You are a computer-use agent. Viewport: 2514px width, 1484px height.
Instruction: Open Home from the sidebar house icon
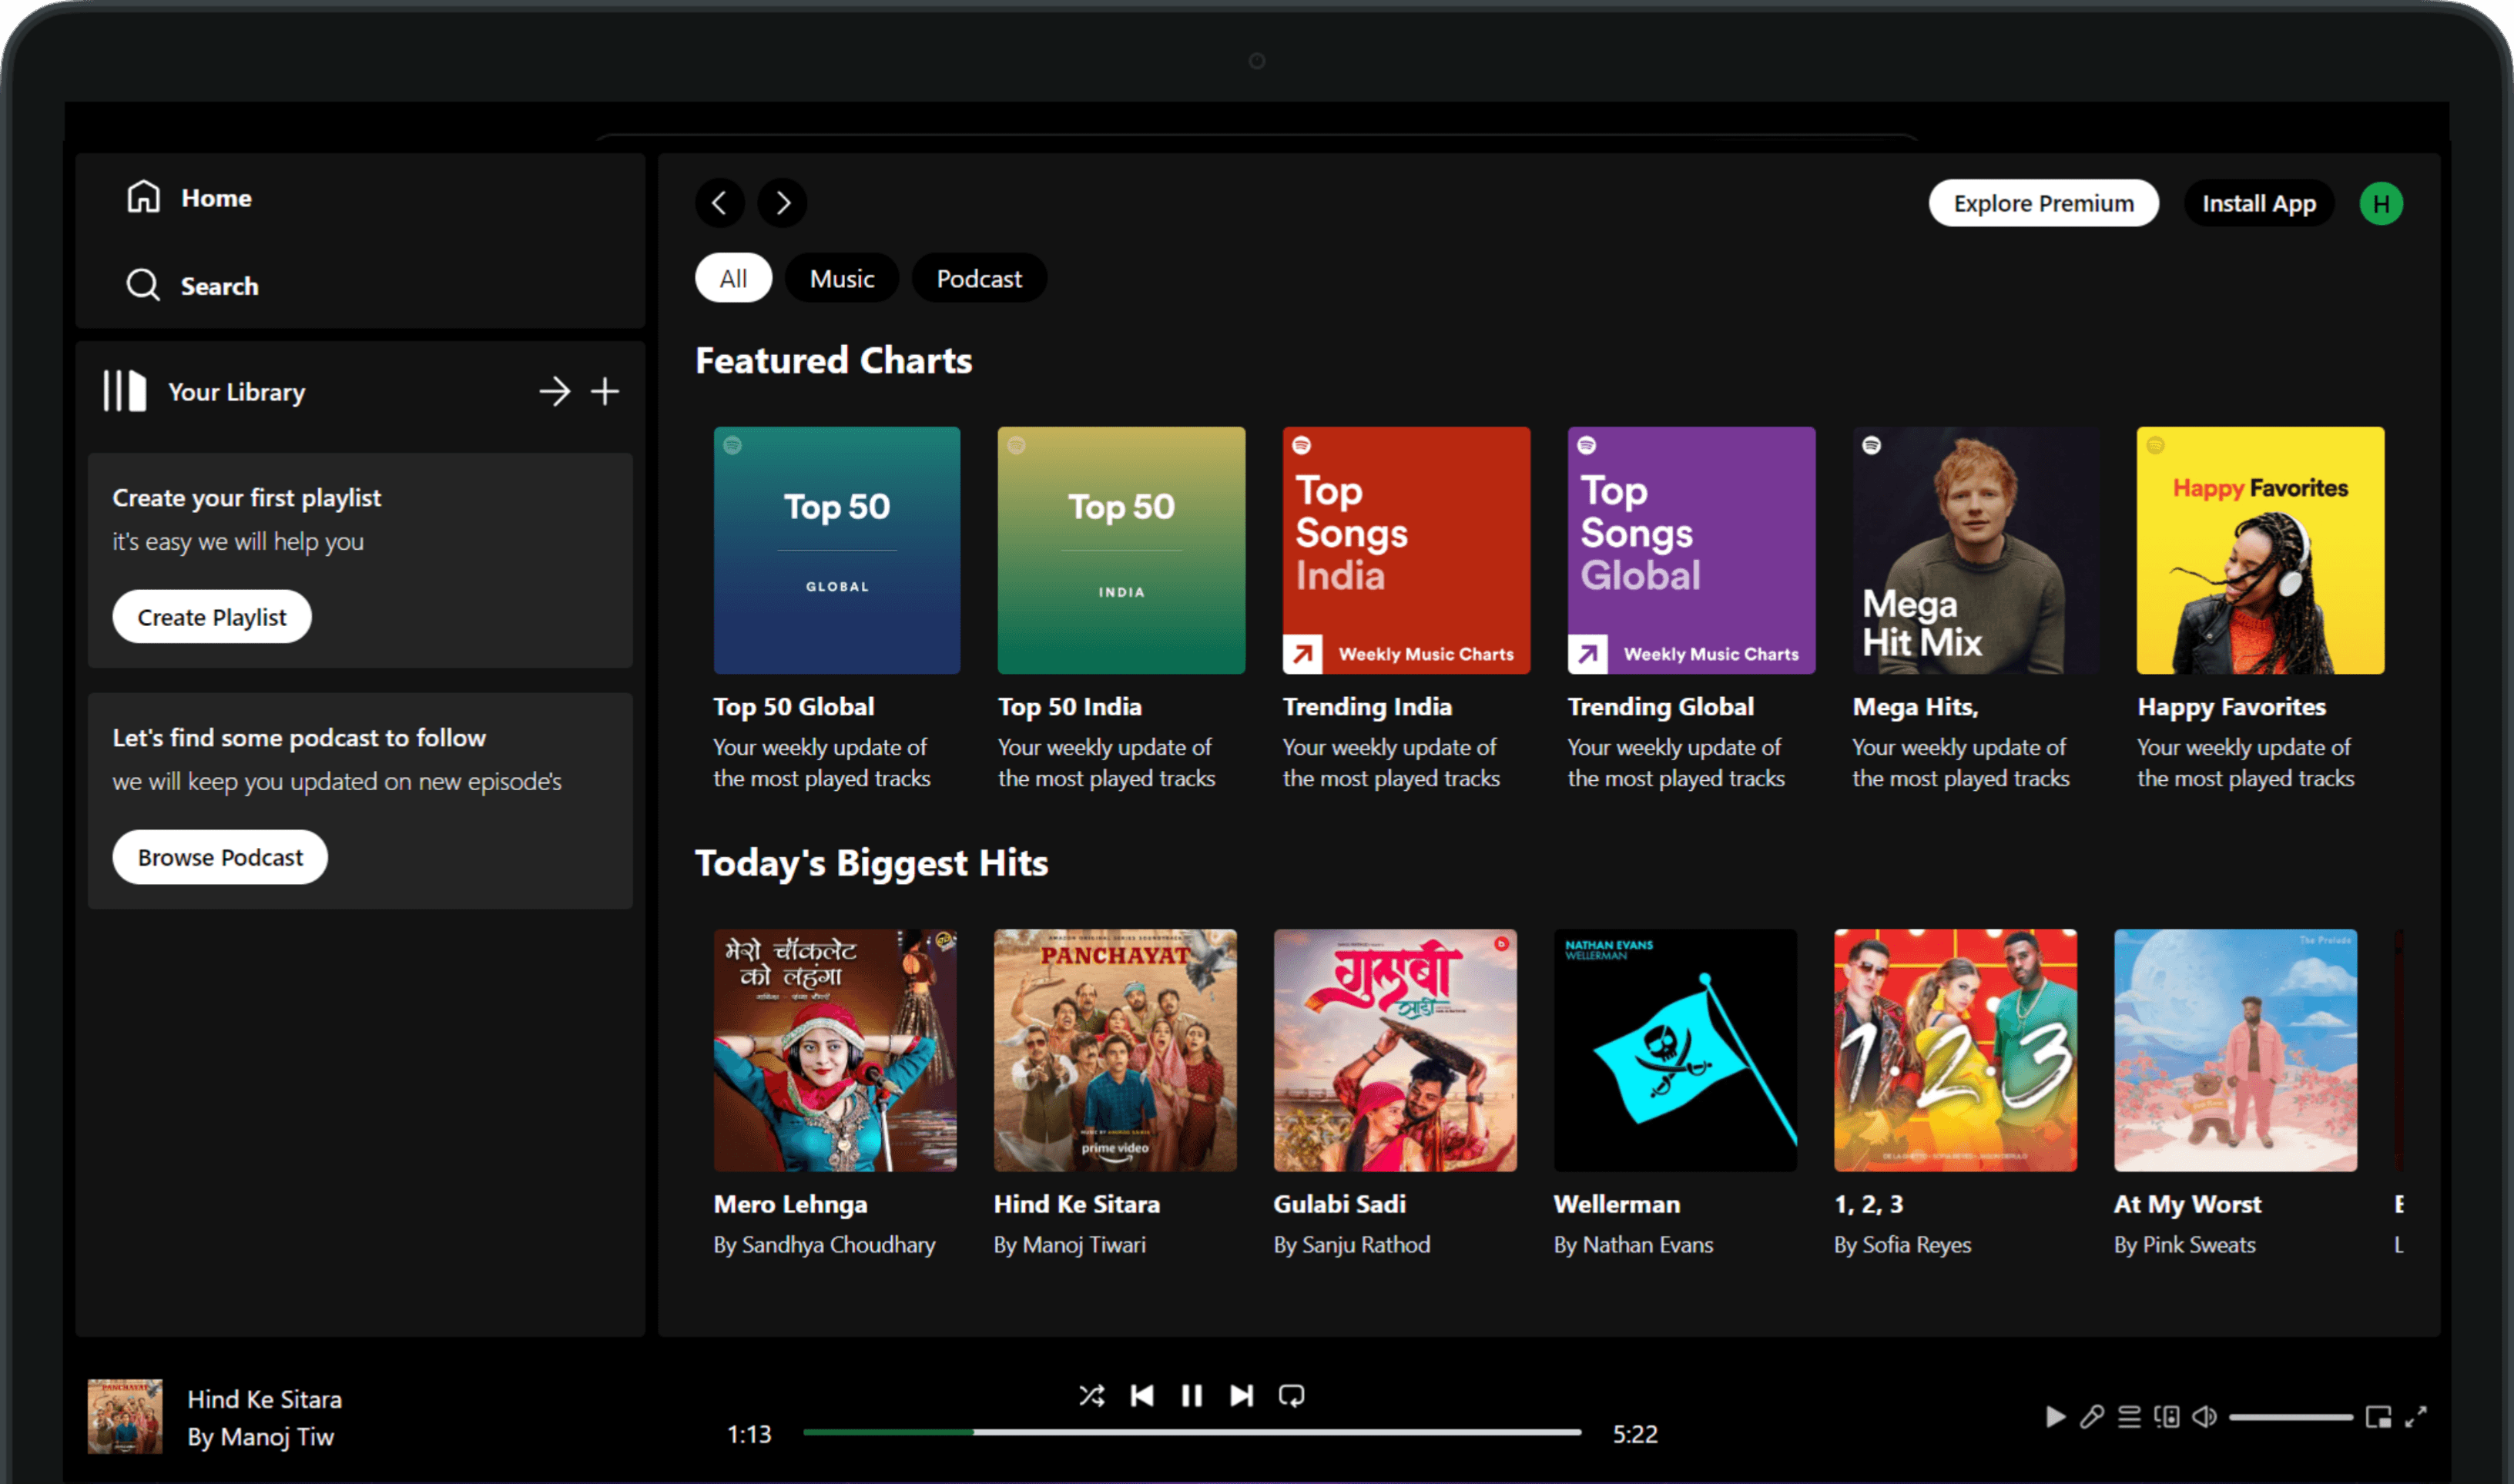[x=143, y=197]
